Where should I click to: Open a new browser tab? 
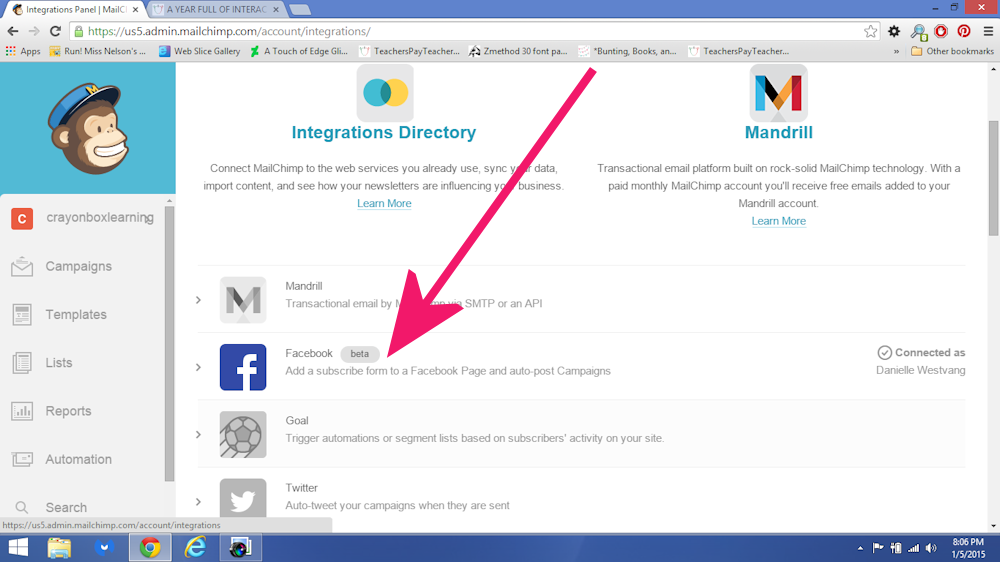click(x=299, y=10)
